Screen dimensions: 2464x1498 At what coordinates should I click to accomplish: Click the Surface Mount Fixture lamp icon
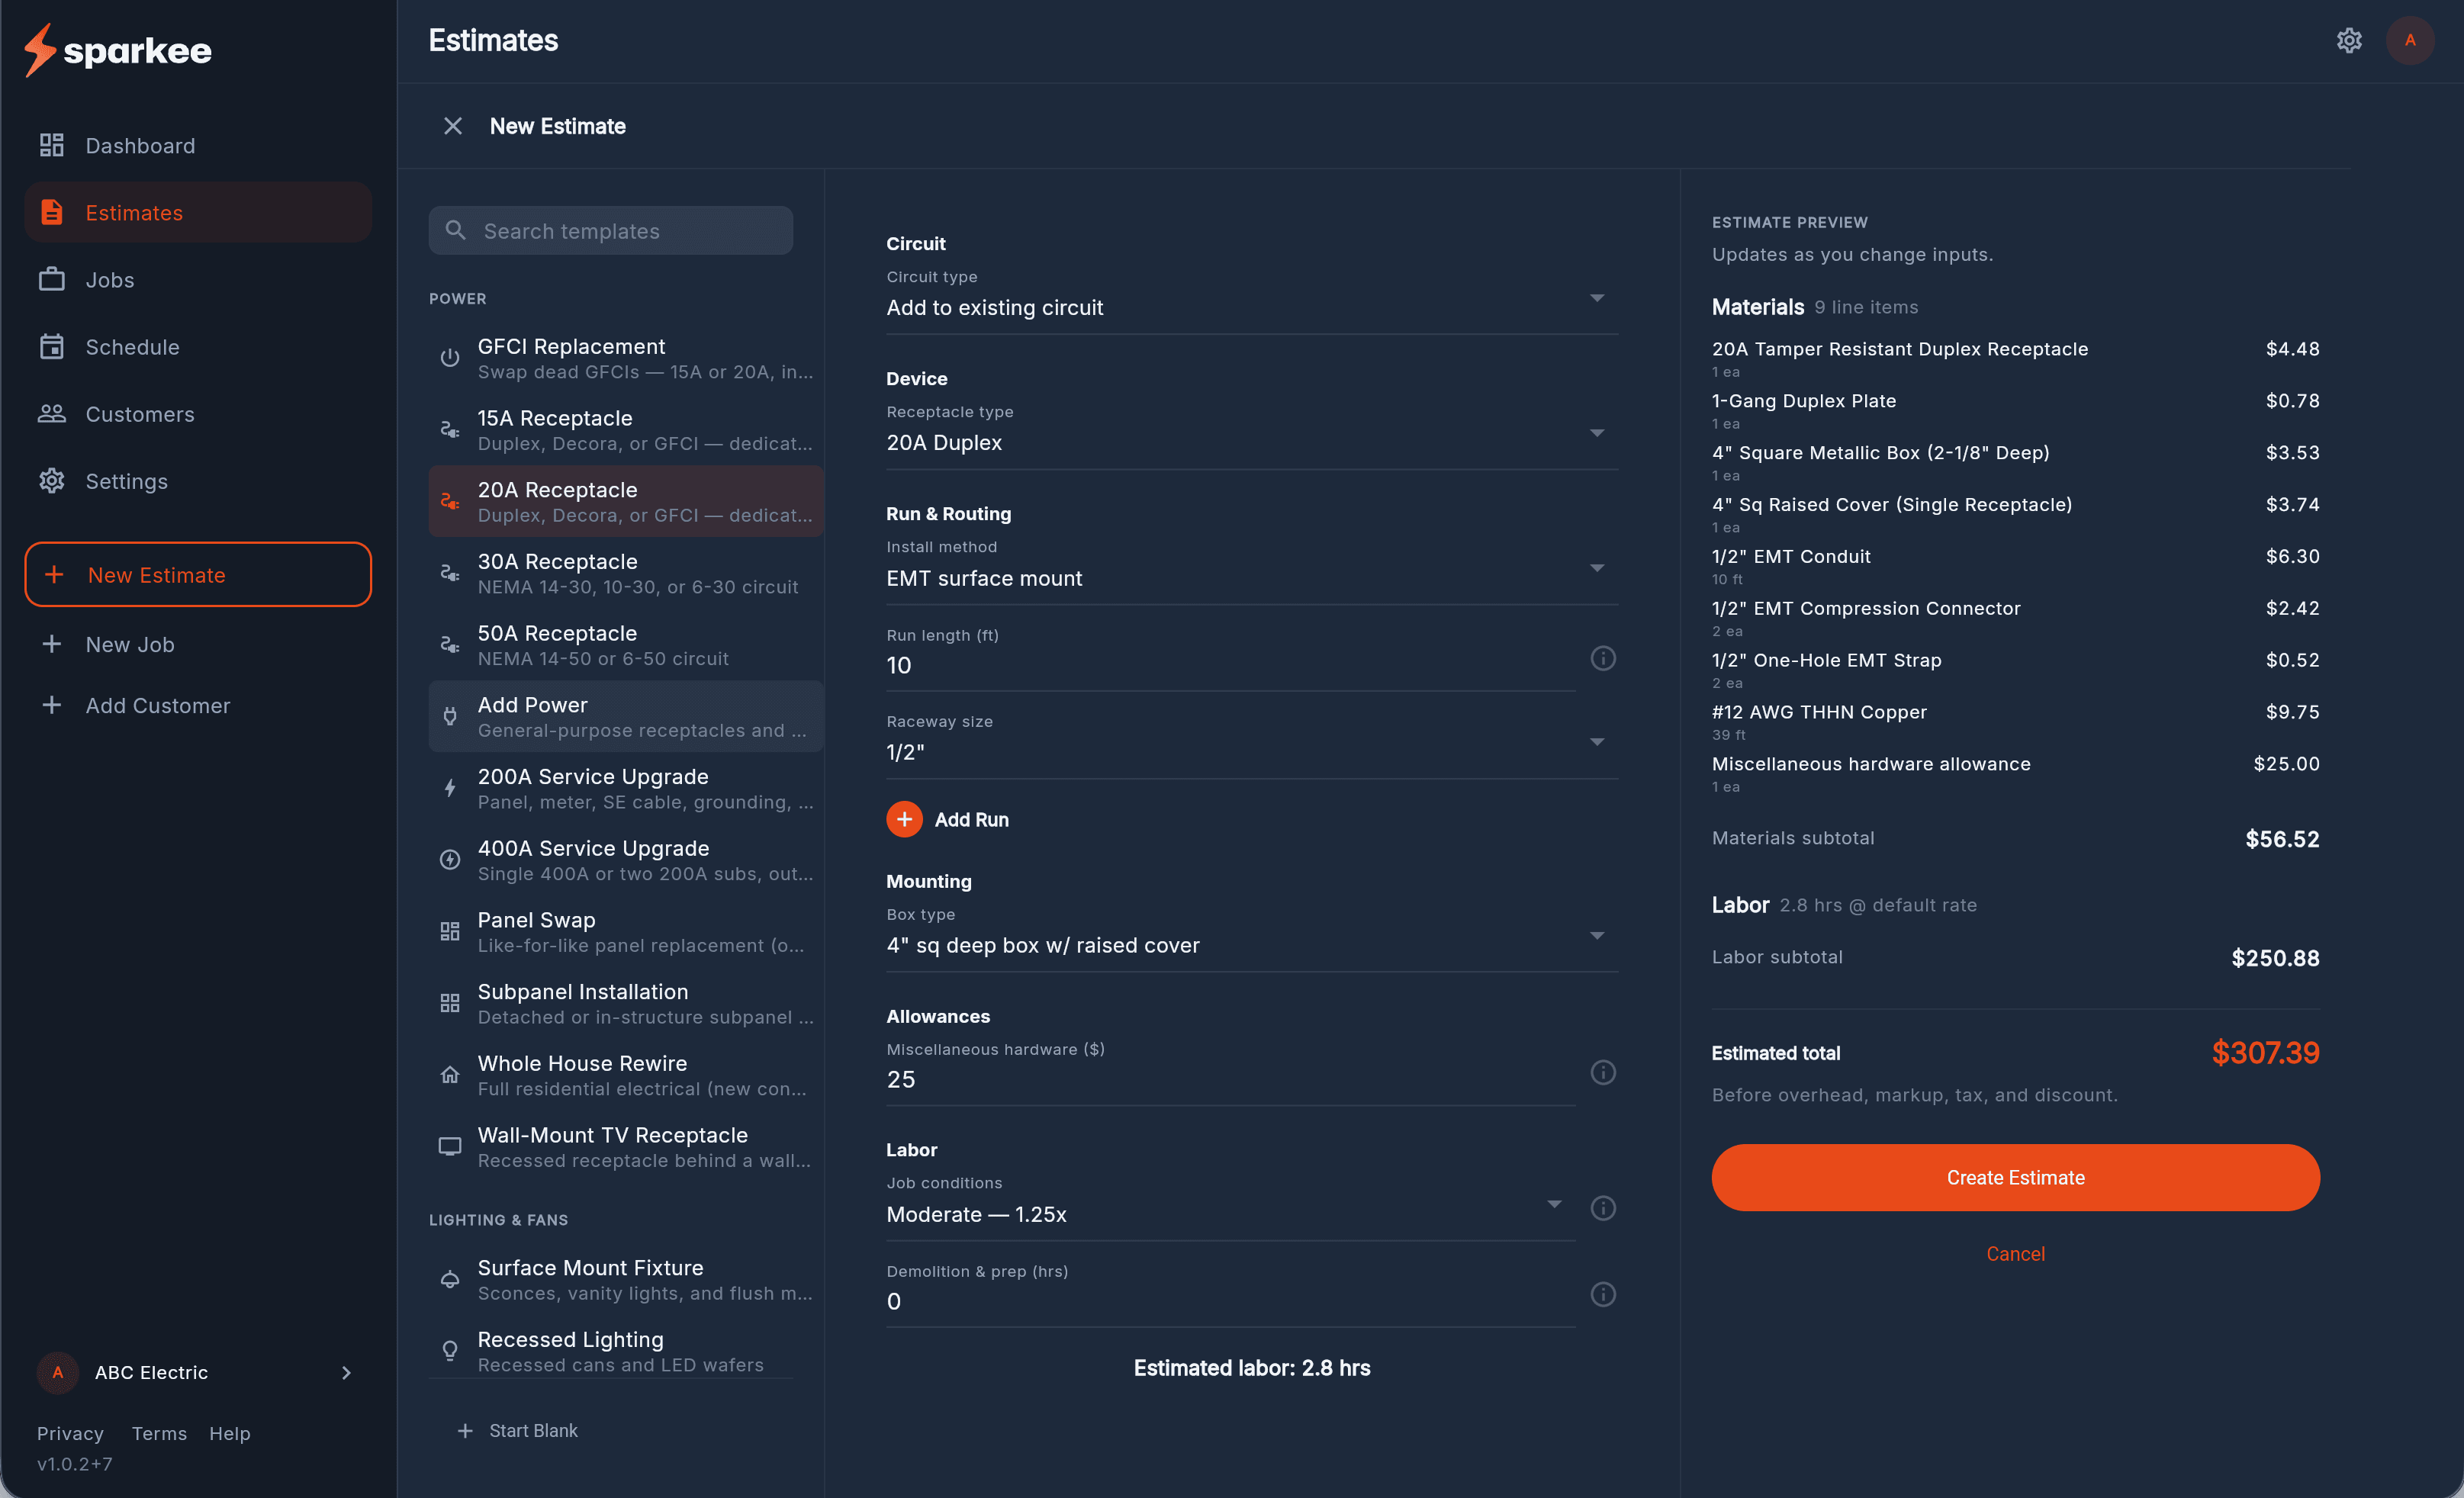(450, 1279)
